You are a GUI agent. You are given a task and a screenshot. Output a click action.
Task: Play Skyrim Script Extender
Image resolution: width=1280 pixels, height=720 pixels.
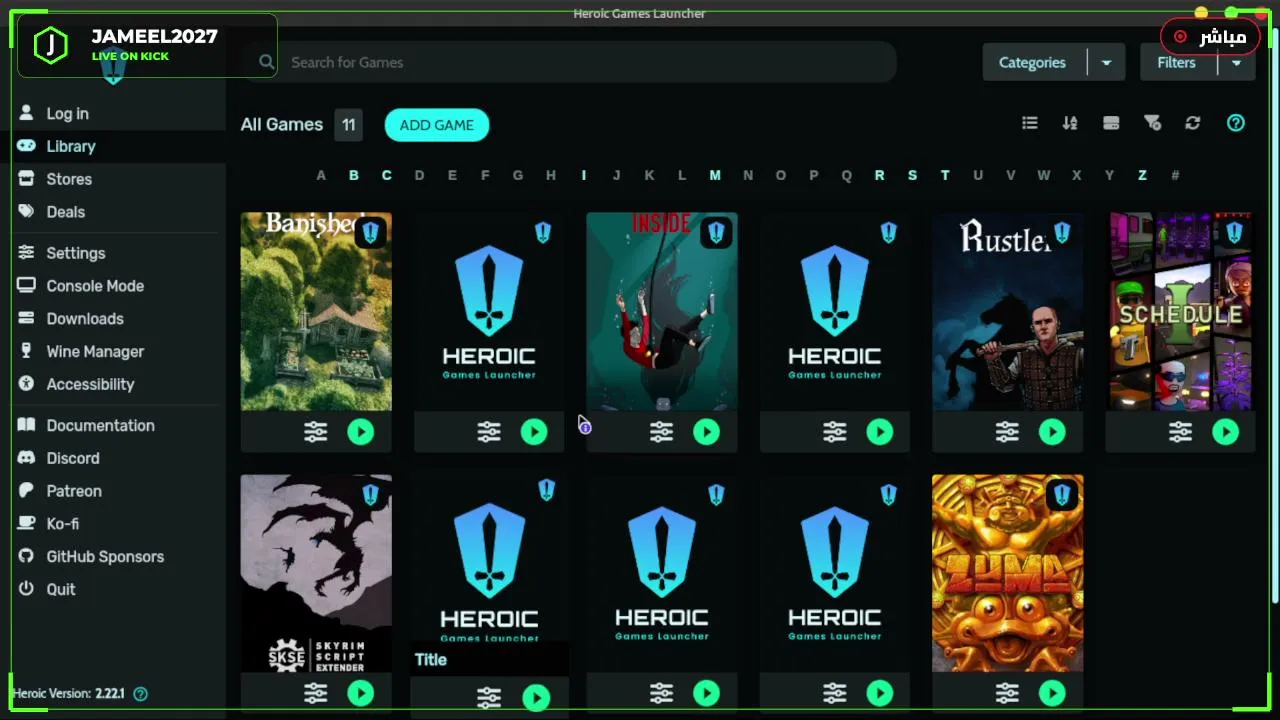(x=361, y=693)
